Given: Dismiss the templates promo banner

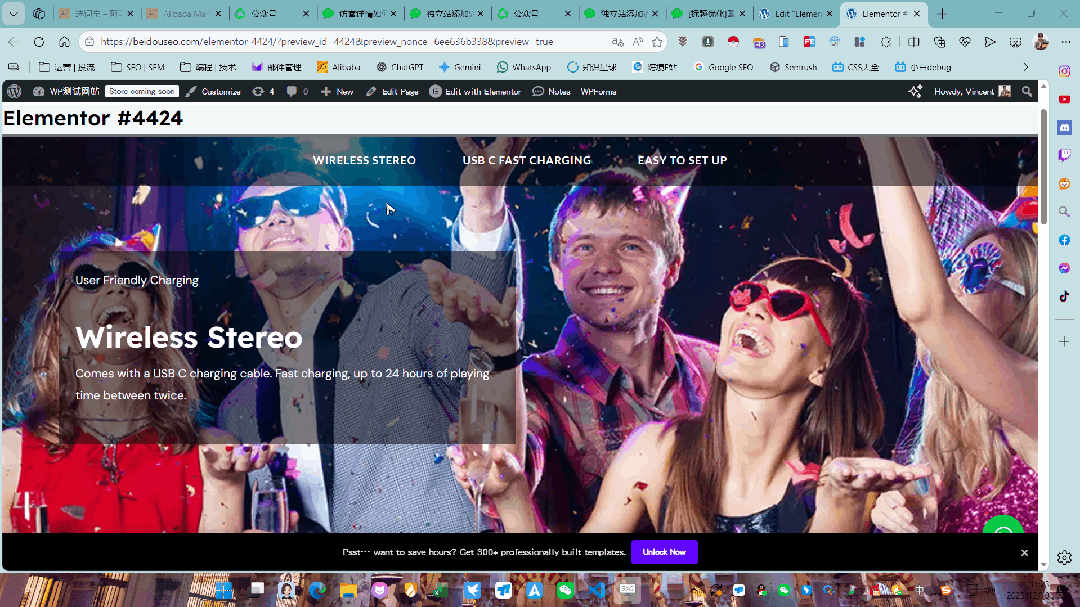Looking at the screenshot, I should tap(1024, 553).
